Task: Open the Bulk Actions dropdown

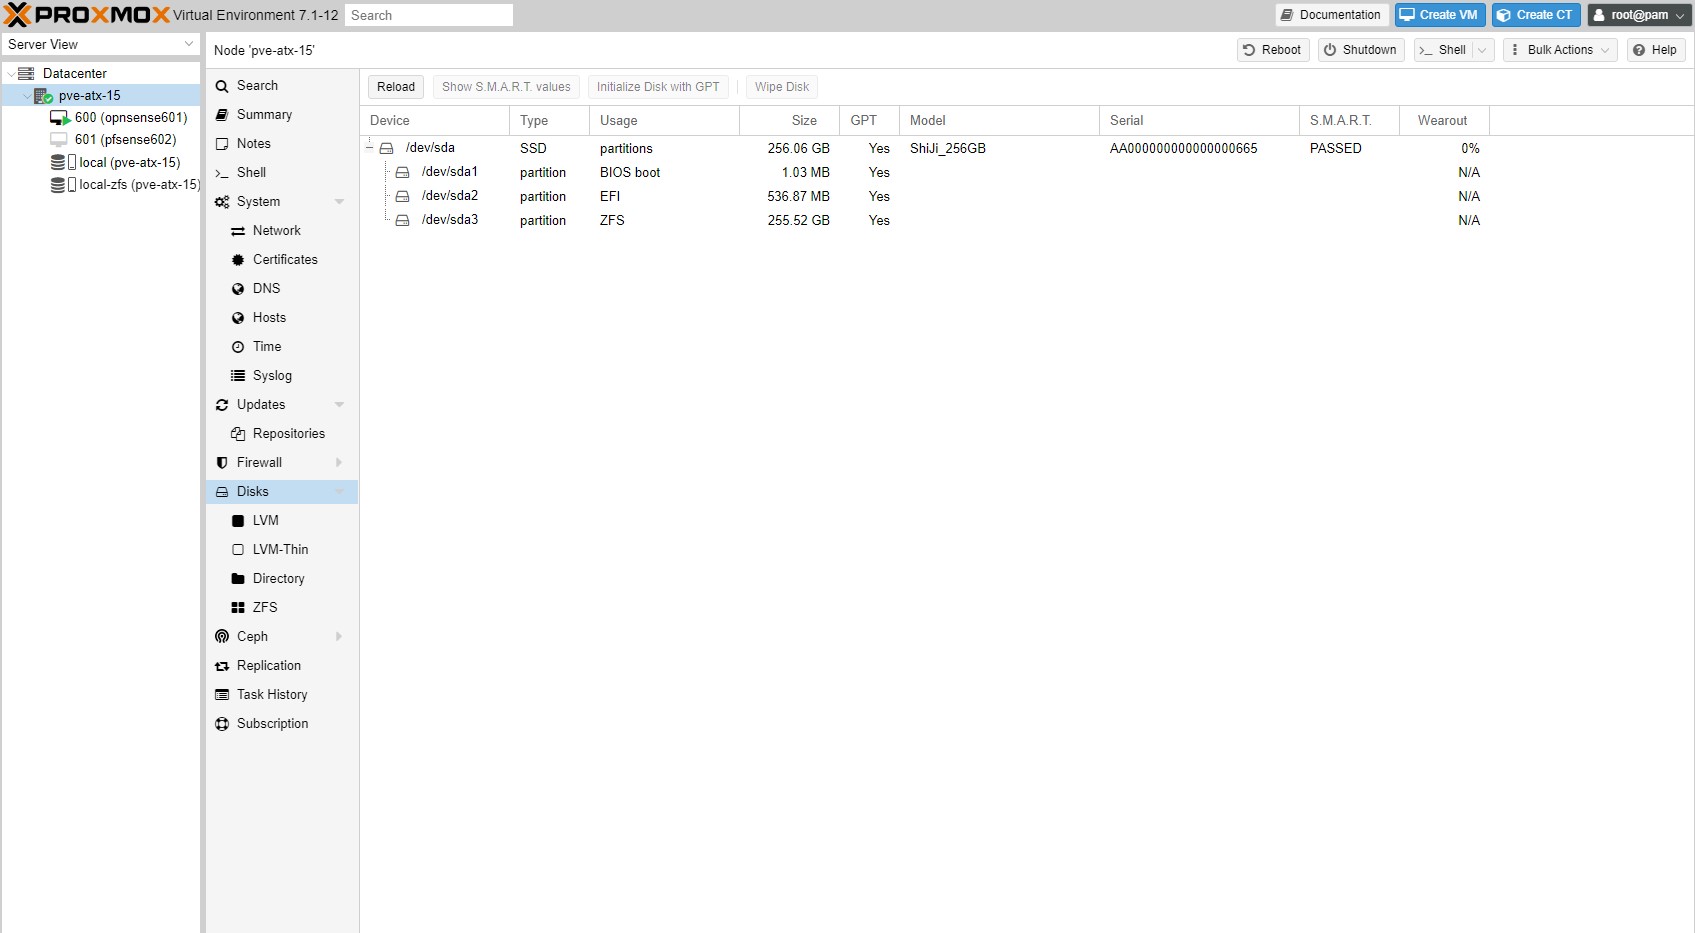Action: coord(1560,50)
